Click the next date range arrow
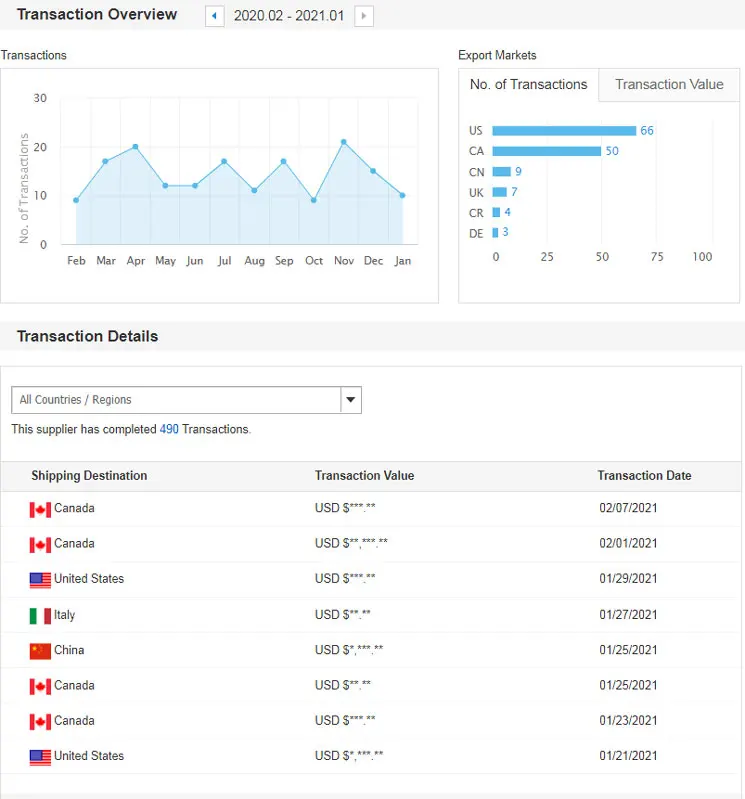This screenshot has height=799, width=745. pos(364,16)
